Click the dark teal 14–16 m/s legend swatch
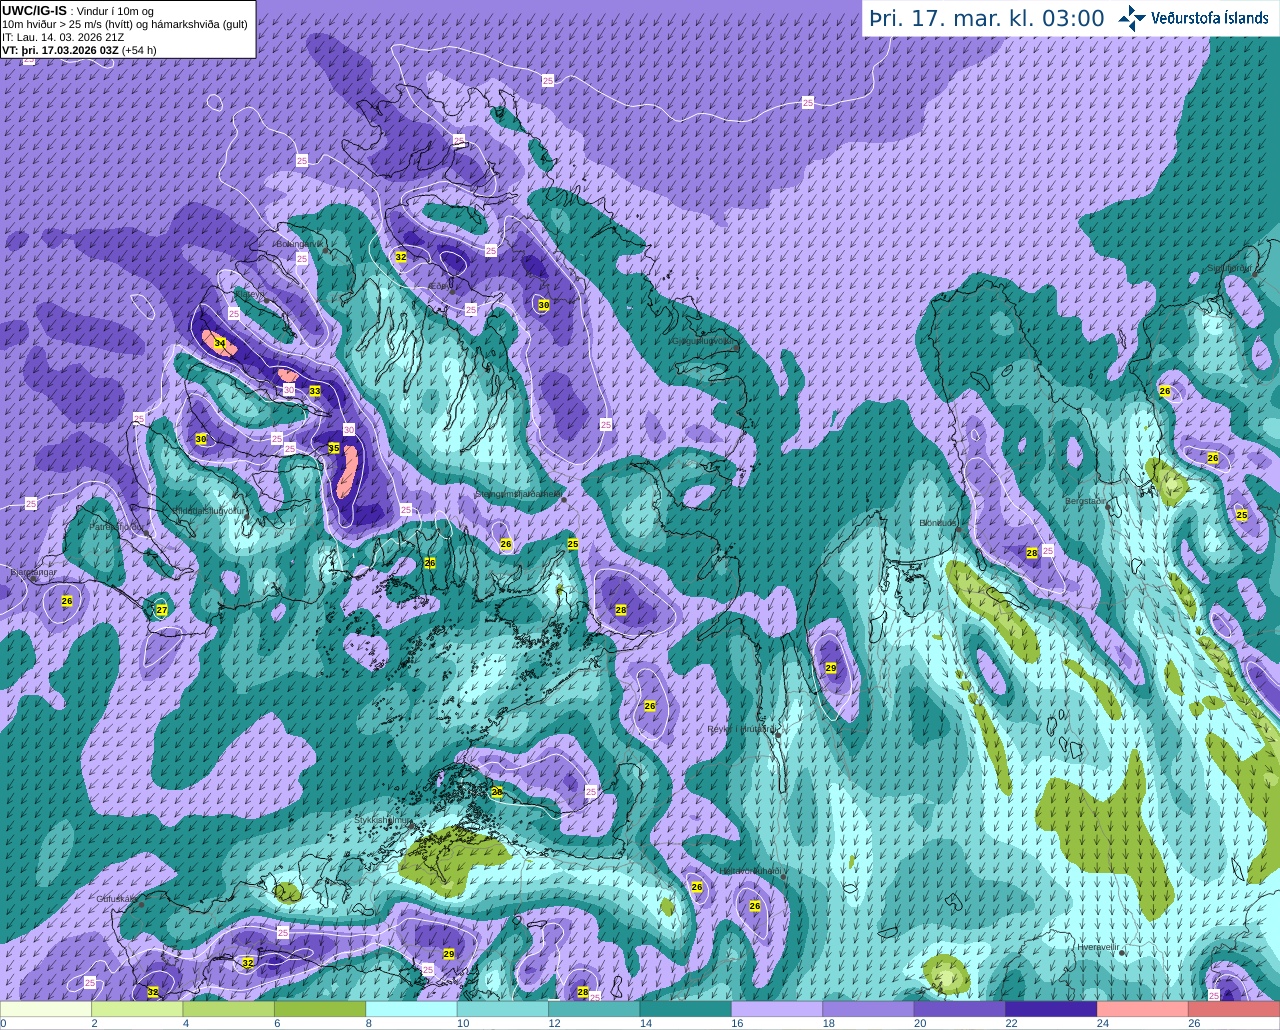This screenshot has height=1030, width=1280. pos(686,1009)
